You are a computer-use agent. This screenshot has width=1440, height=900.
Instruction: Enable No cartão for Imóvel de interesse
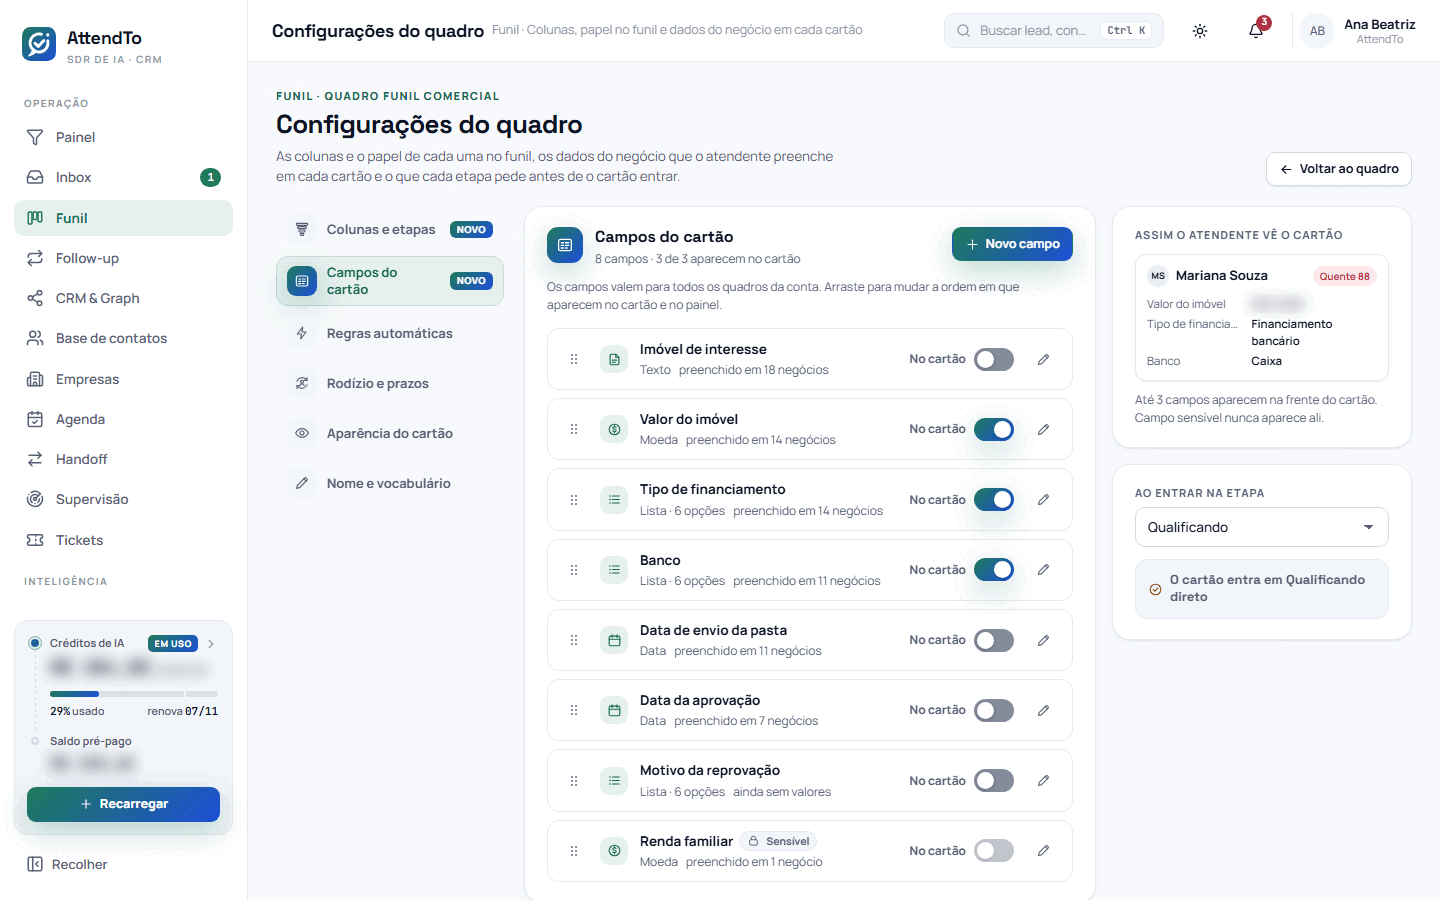994,359
